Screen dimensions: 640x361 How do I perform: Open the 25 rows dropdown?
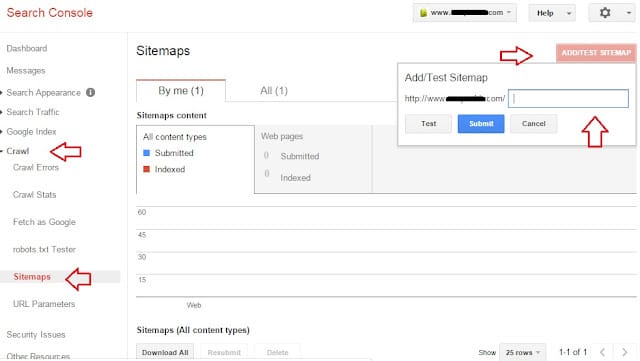click(522, 352)
